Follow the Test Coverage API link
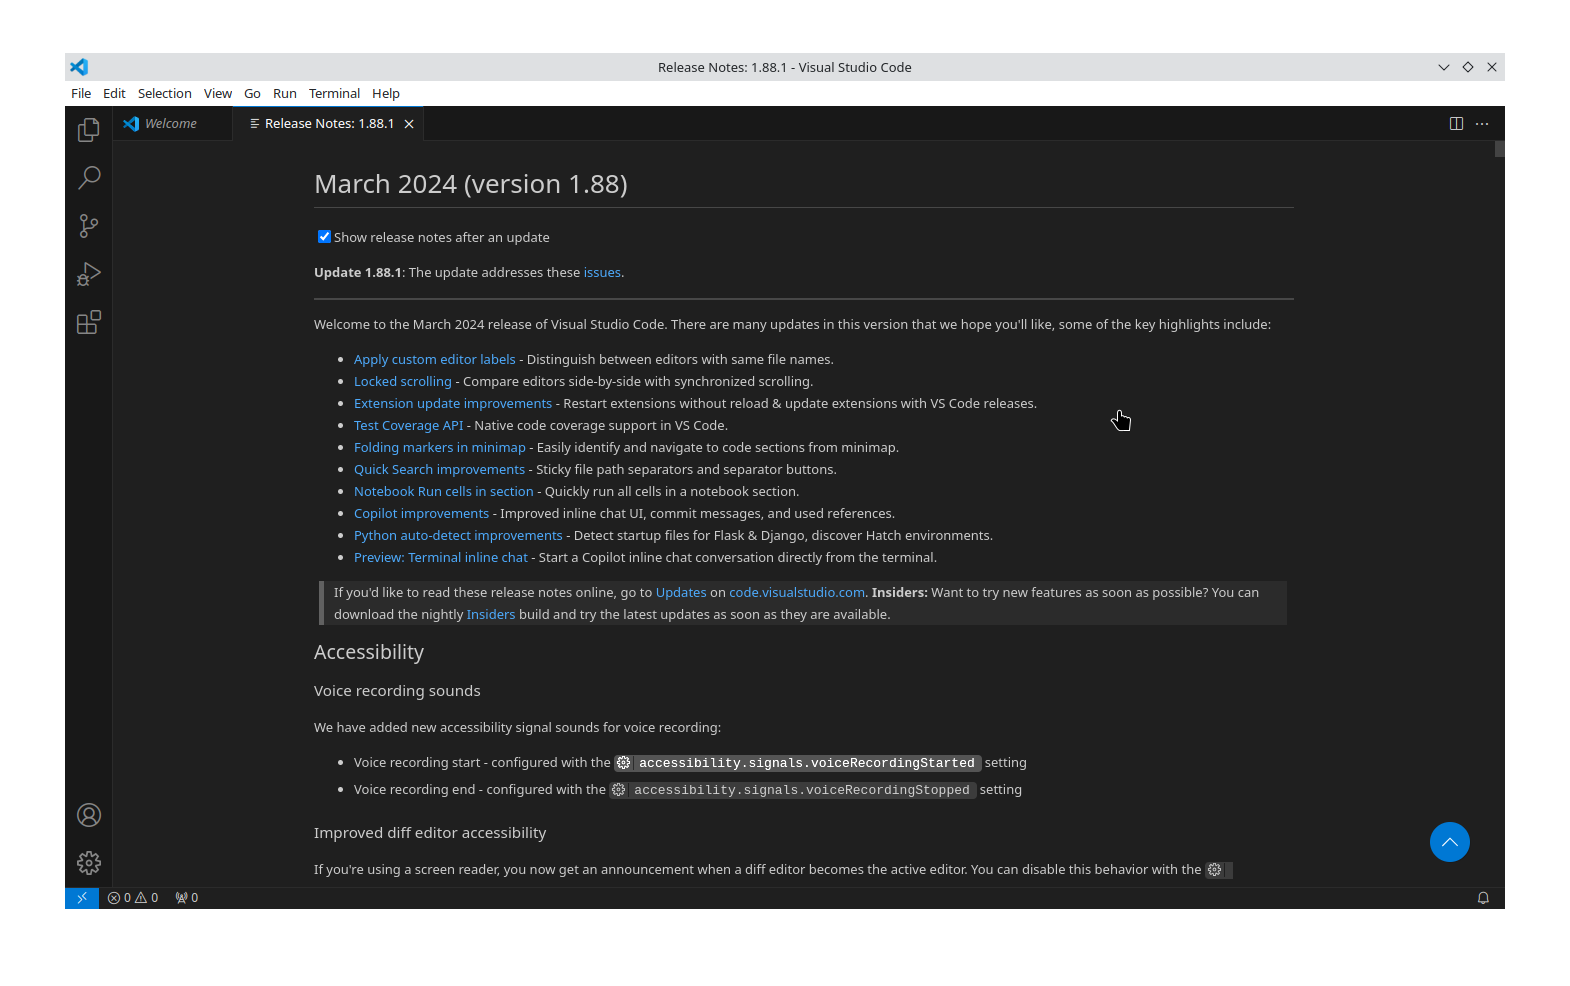 pyautogui.click(x=409, y=426)
